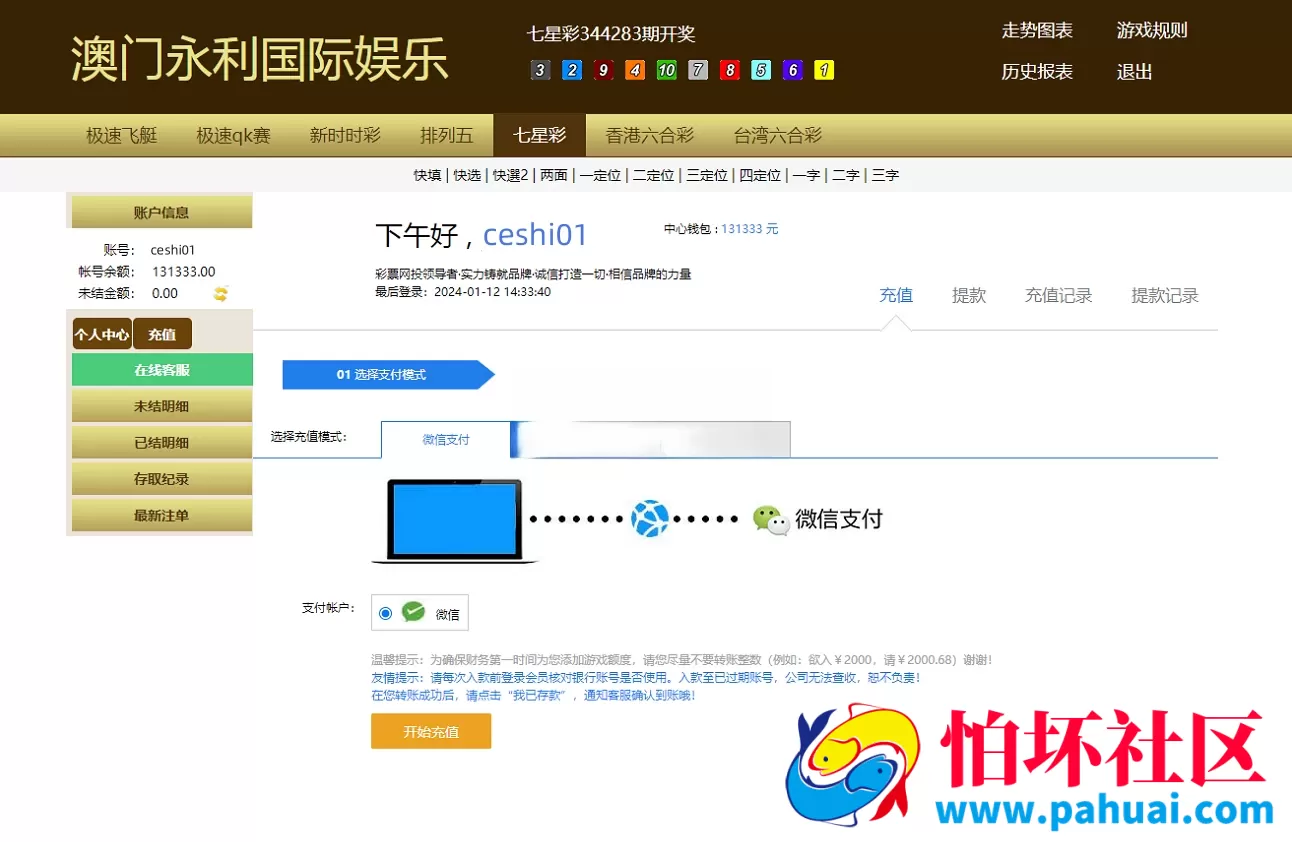Viewport: 1292px width, 842px height.
Task: Switch to the 提款 withdrawal tab
Action: coord(969,295)
